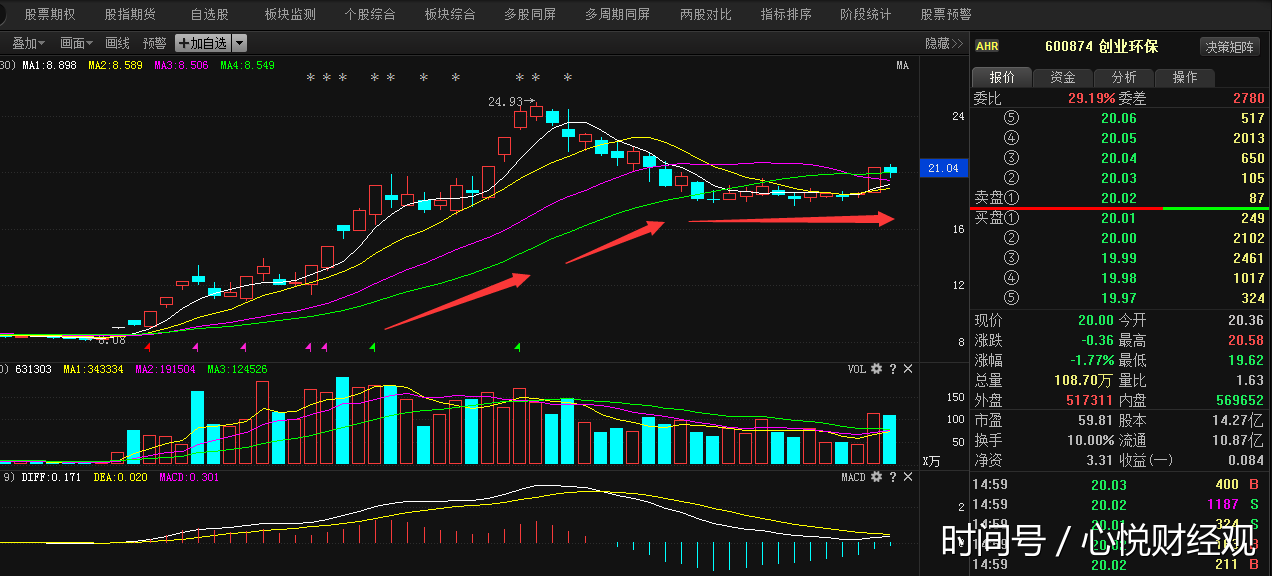
Task: Switch to the 分析 tab
Action: (x=1123, y=78)
